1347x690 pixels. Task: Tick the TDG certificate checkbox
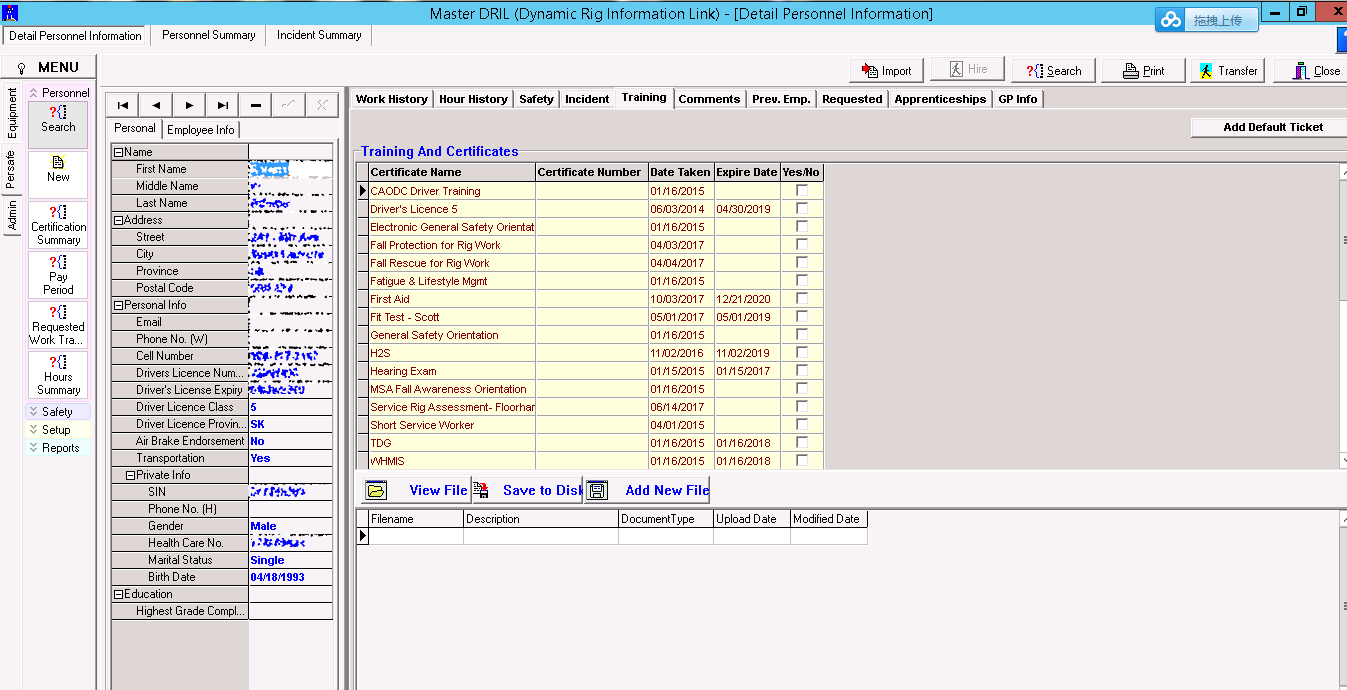[801, 442]
